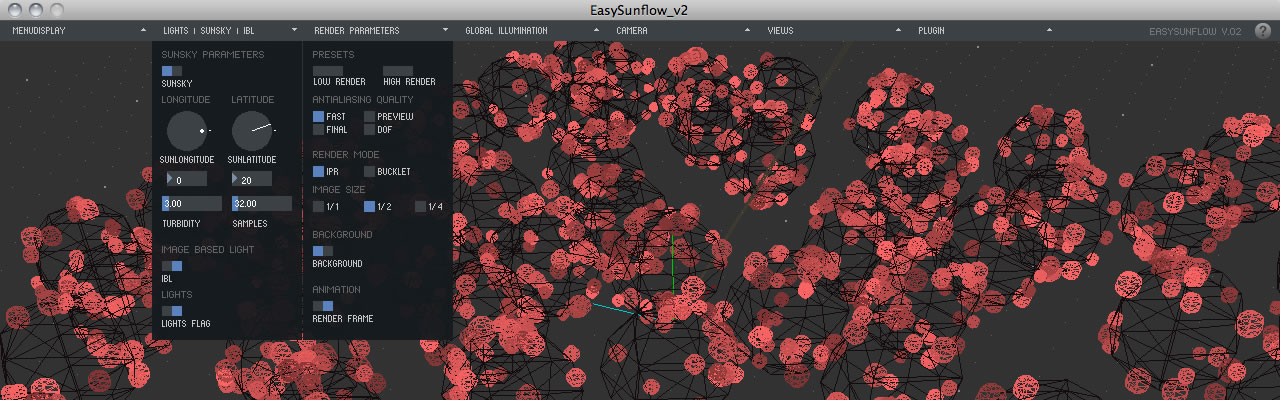Click the Turbidity slider
Viewport: 1280px width, 400px height.
(x=191, y=204)
